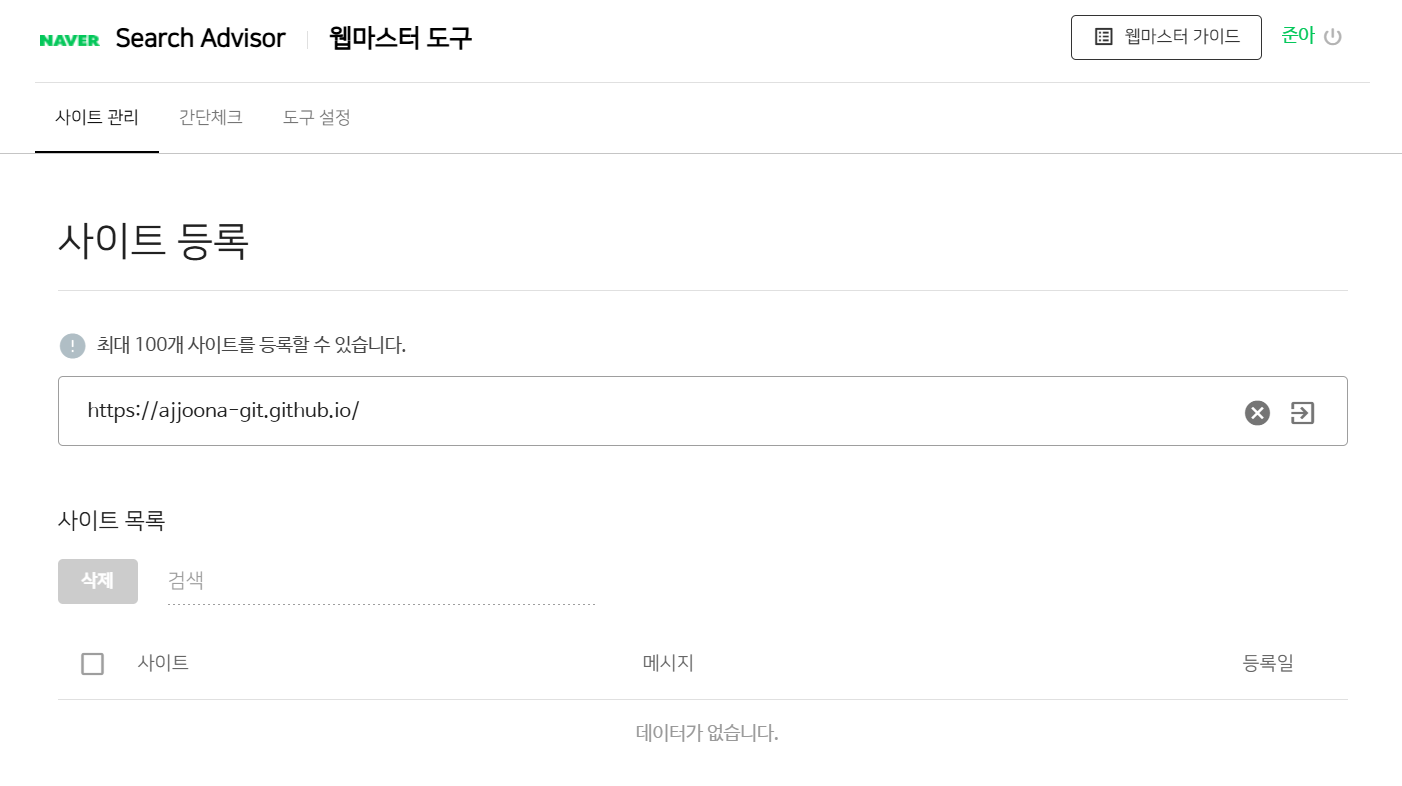Open the 웹마스터 가이드 button
Viewport: 1402px width, 786px height.
click(1166, 37)
